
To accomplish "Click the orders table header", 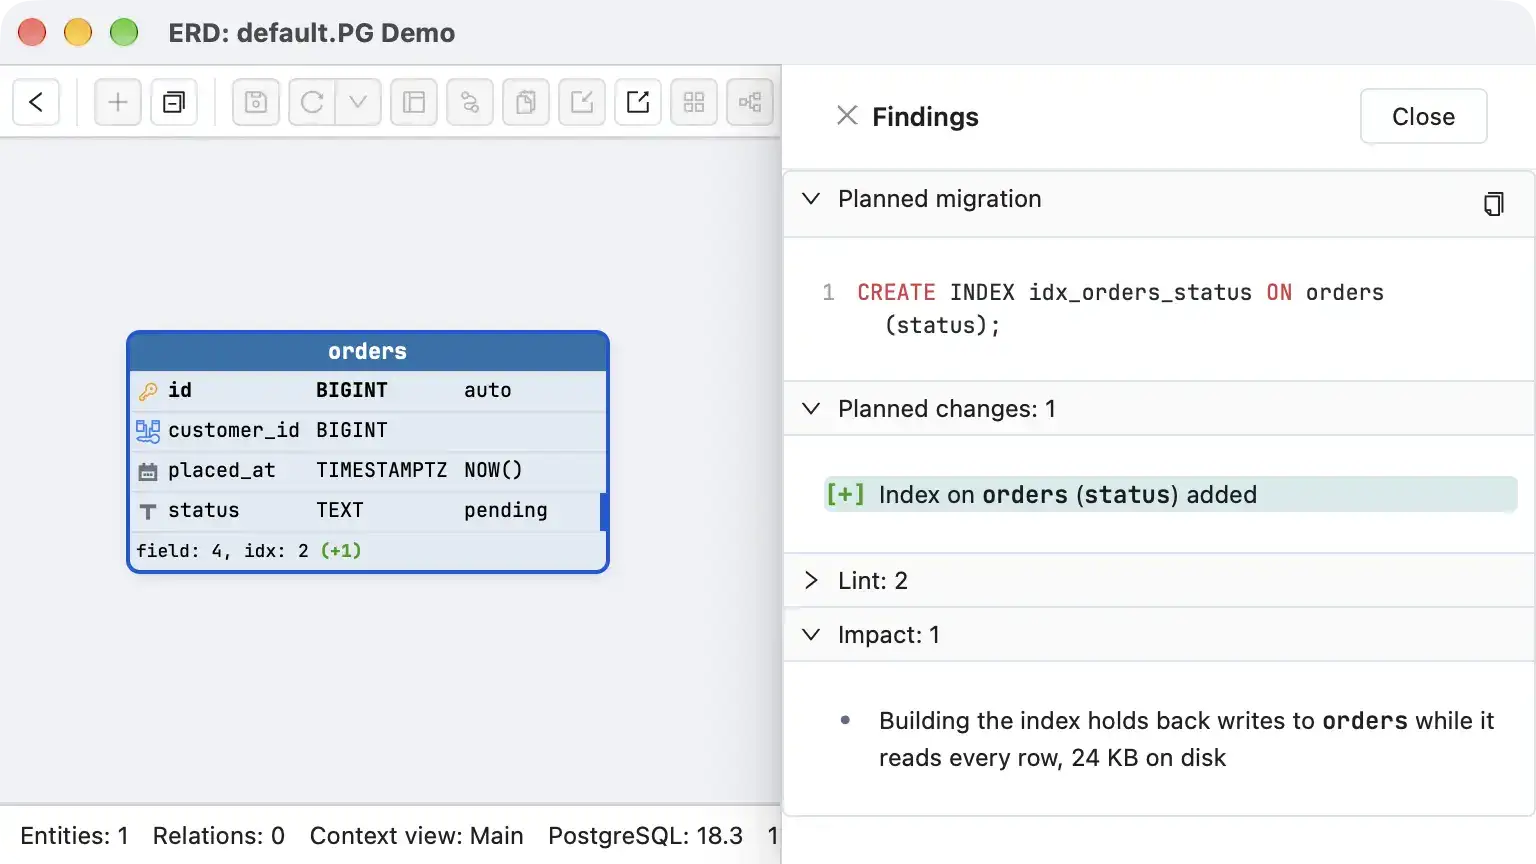I will point(368,352).
